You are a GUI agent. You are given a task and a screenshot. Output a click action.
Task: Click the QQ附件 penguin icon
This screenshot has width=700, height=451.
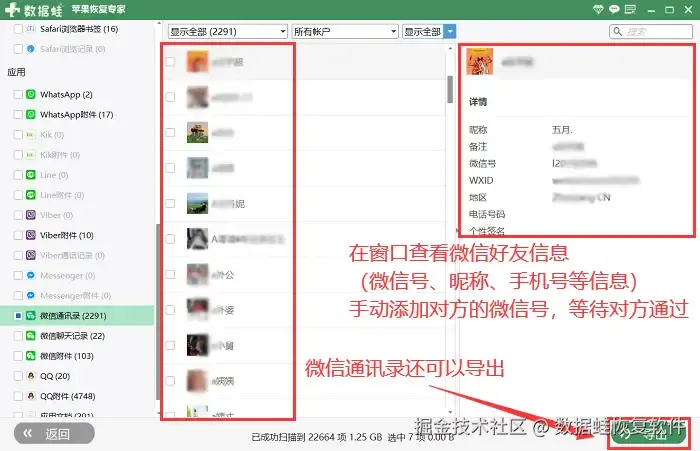(31, 396)
